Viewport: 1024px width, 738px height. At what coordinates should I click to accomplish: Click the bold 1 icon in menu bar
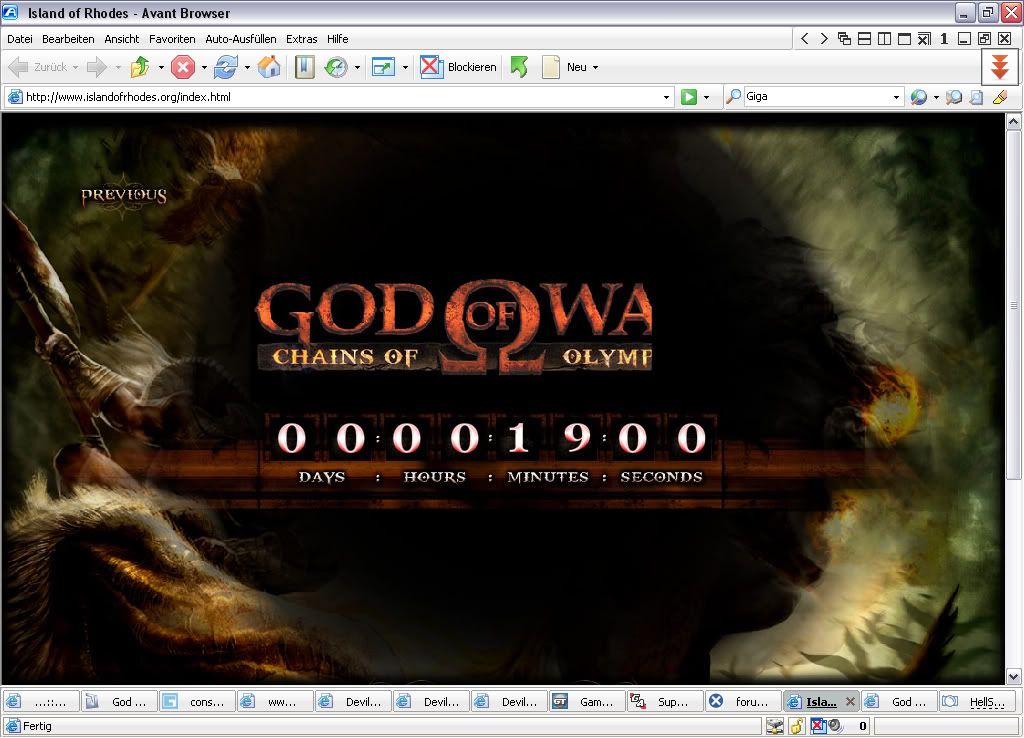pos(944,39)
